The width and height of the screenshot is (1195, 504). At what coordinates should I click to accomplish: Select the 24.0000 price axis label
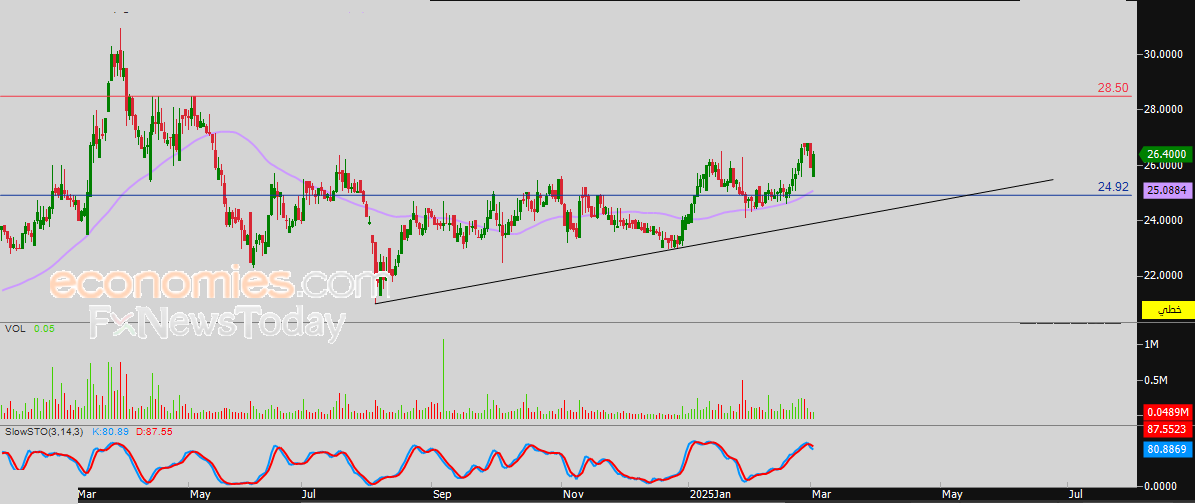click(x=1162, y=220)
